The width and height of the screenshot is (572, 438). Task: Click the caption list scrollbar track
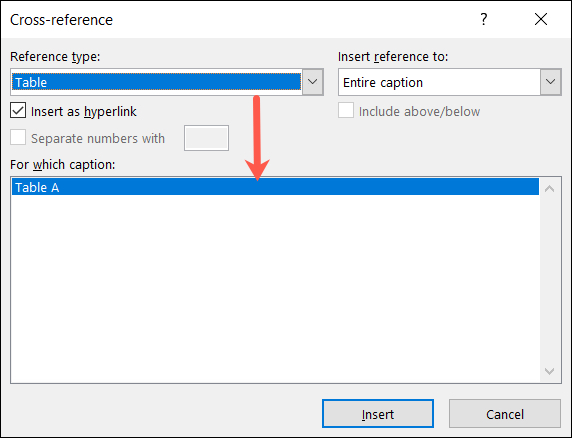pyautogui.click(x=549, y=280)
